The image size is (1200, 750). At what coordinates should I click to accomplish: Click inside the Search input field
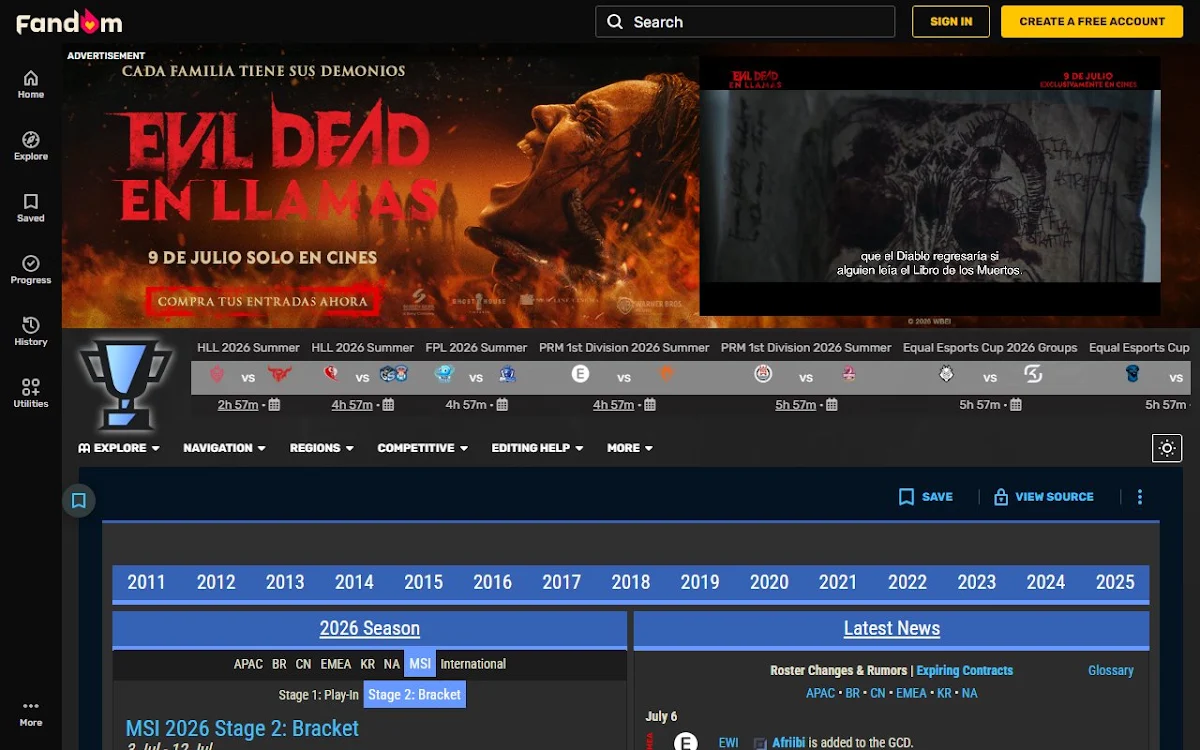click(x=745, y=21)
